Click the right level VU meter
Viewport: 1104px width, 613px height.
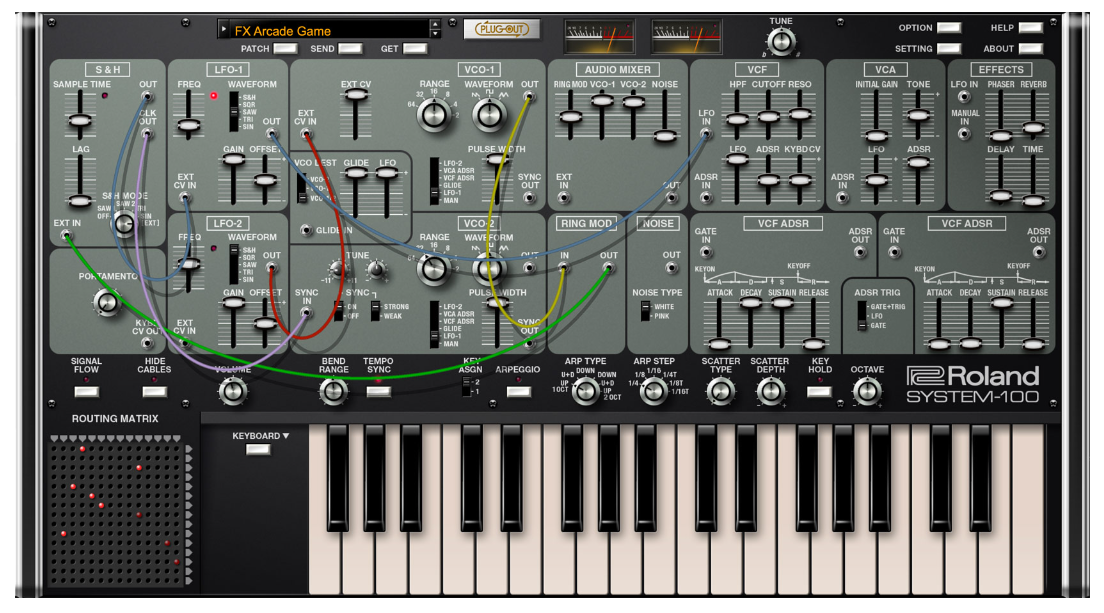[686, 37]
